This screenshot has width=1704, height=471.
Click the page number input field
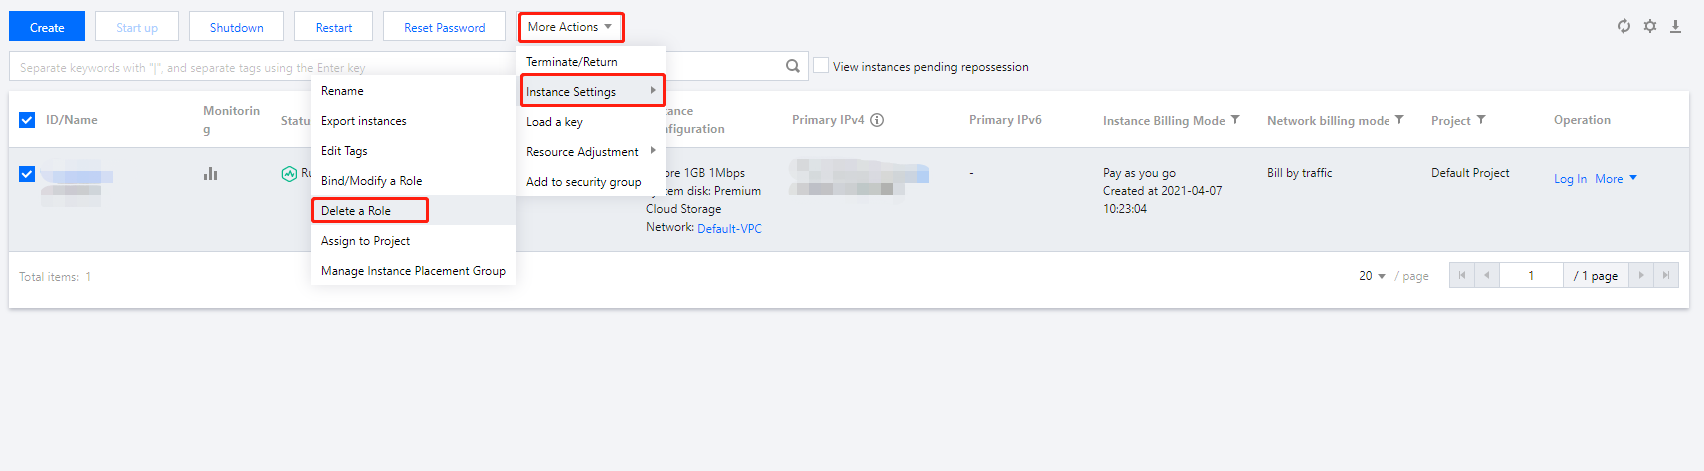[x=1530, y=275]
